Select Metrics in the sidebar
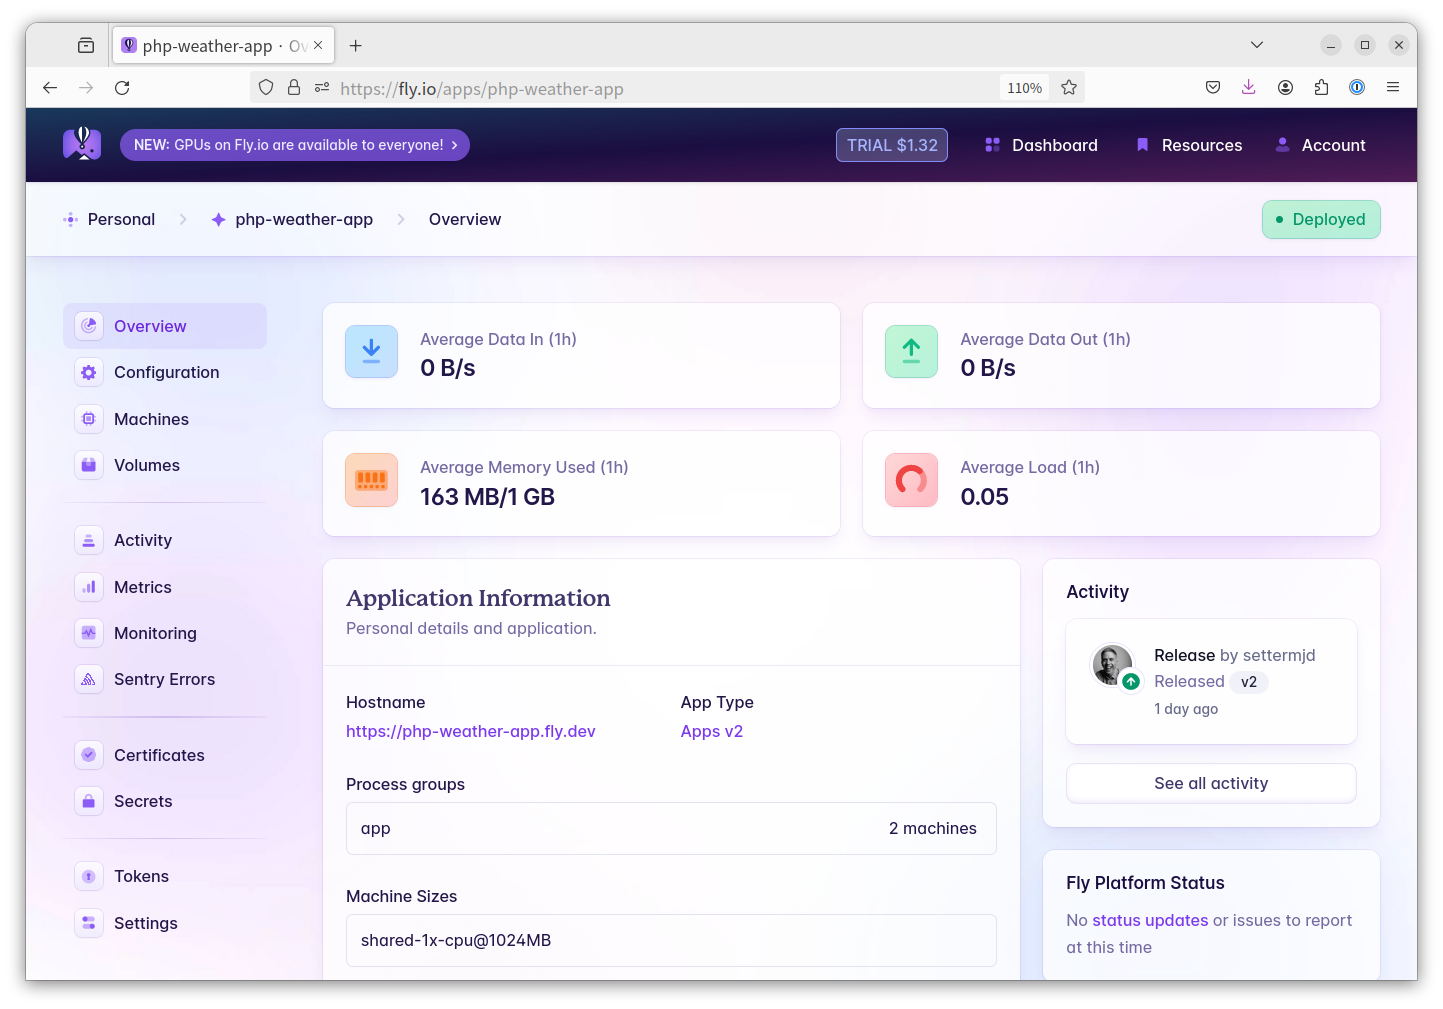The height and width of the screenshot is (1009, 1443). (165, 587)
